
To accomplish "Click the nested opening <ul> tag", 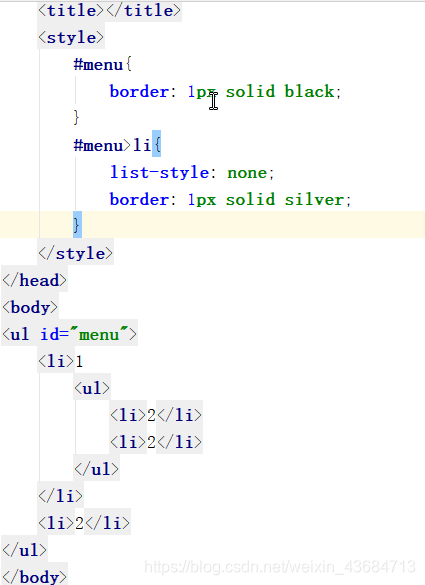I will click(92, 388).
